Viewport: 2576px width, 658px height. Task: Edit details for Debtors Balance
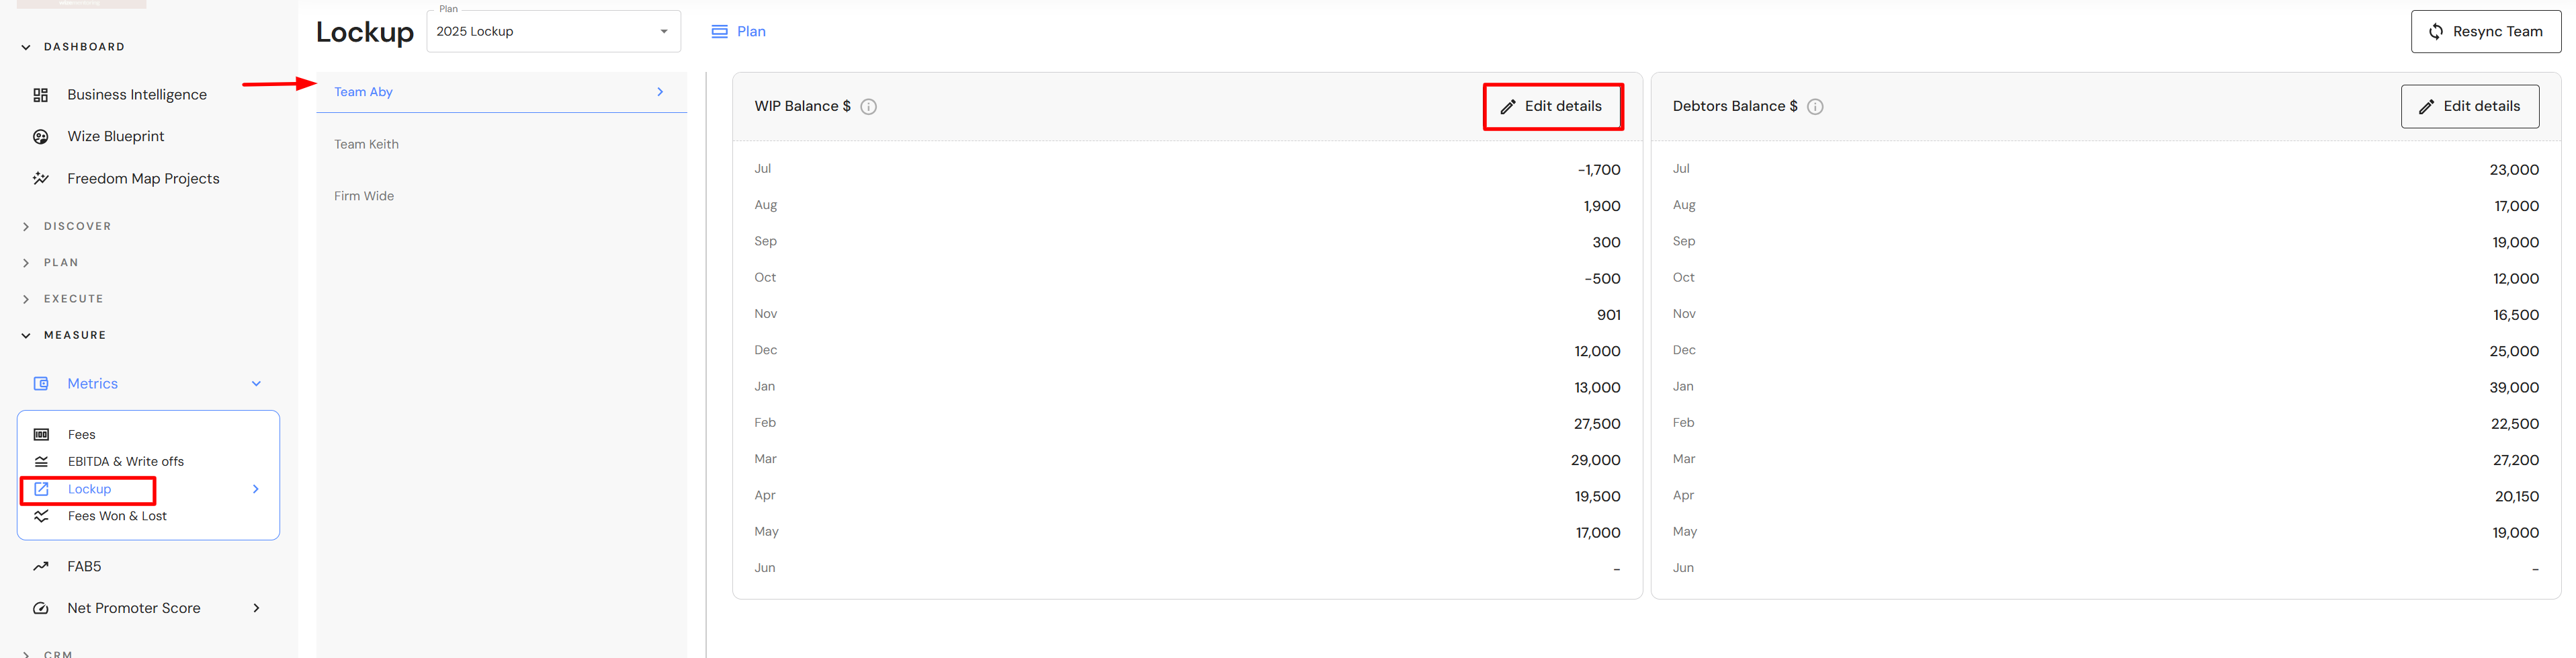point(2469,107)
